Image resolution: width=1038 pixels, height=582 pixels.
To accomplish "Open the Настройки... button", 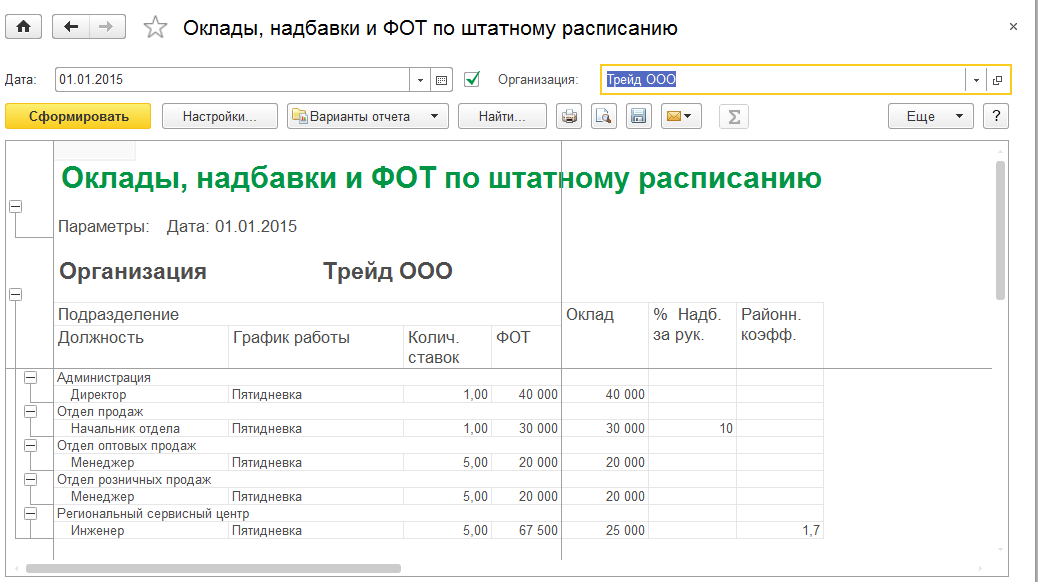I will (x=219, y=117).
